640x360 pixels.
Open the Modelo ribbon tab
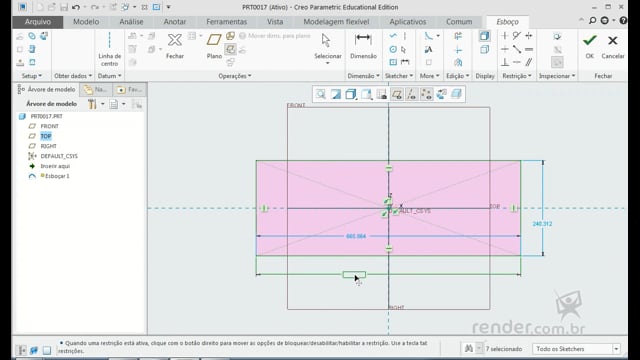coord(86,22)
